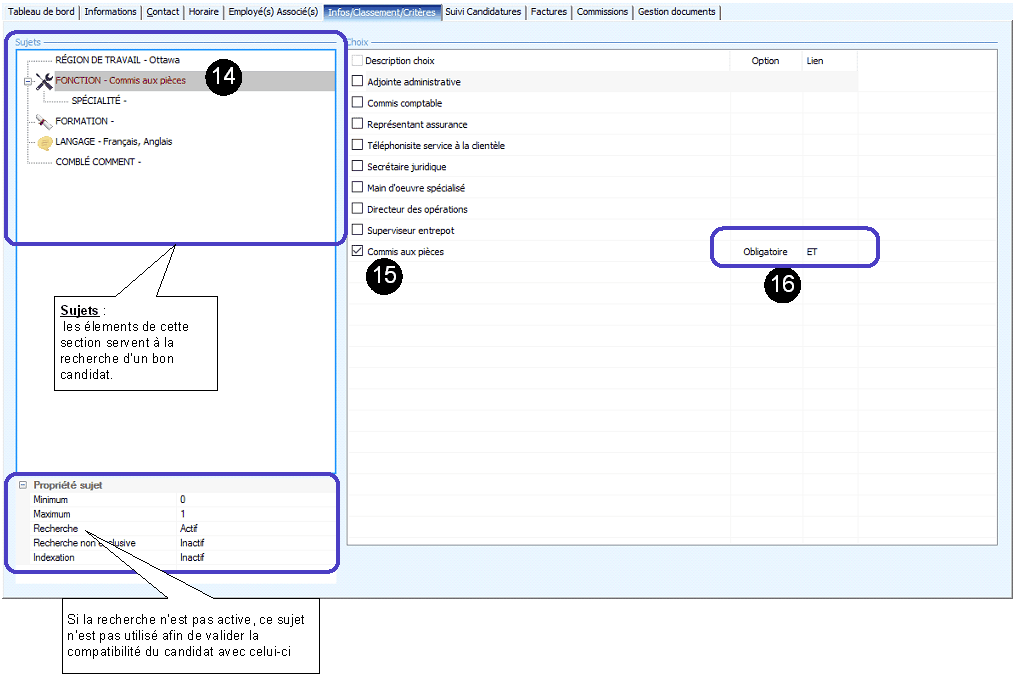Click the diploma icon beside FORMATION
The width and height of the screenshot is (1016, 676).
43,121
